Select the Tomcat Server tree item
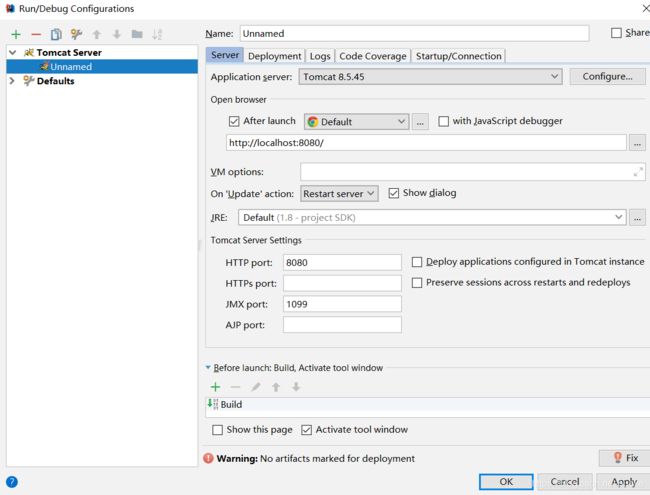 click(68, 53)
